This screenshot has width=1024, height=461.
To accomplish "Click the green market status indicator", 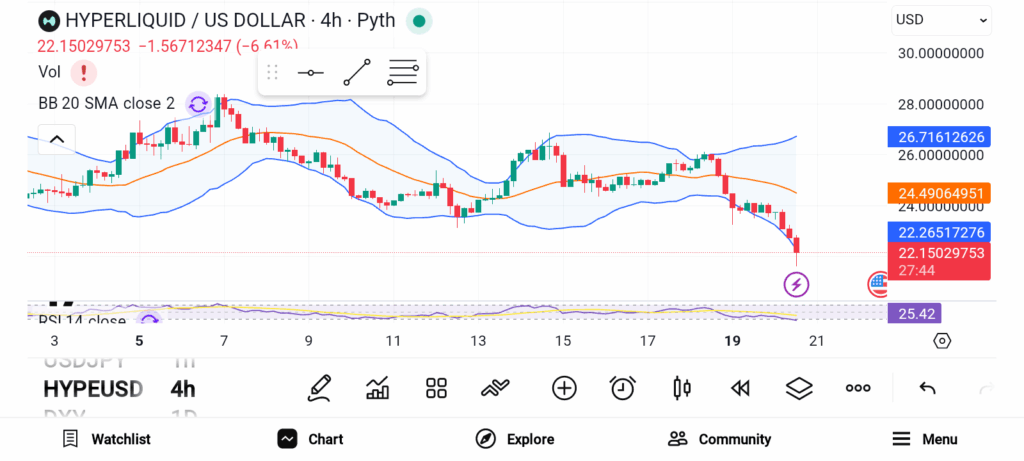I will pos(420,20).
